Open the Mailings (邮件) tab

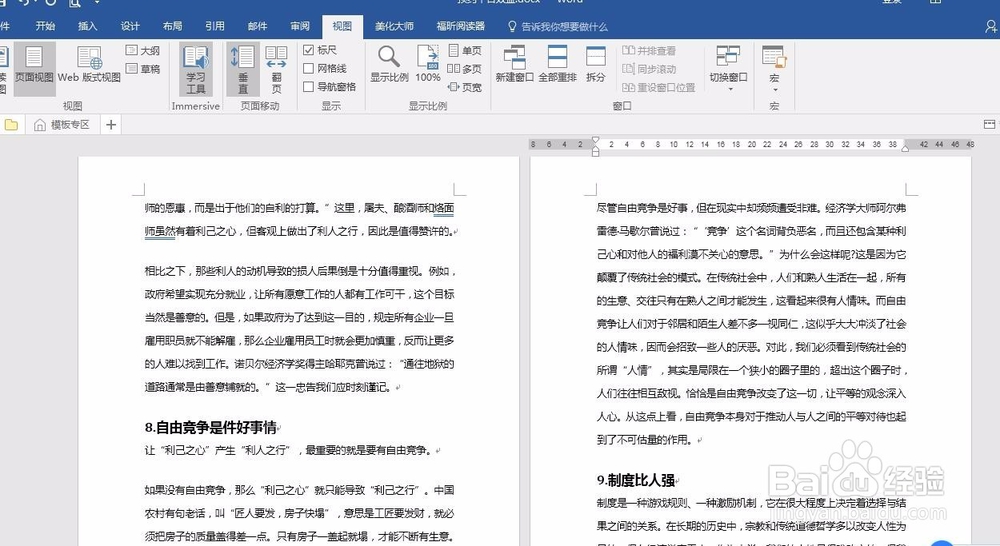257,26
